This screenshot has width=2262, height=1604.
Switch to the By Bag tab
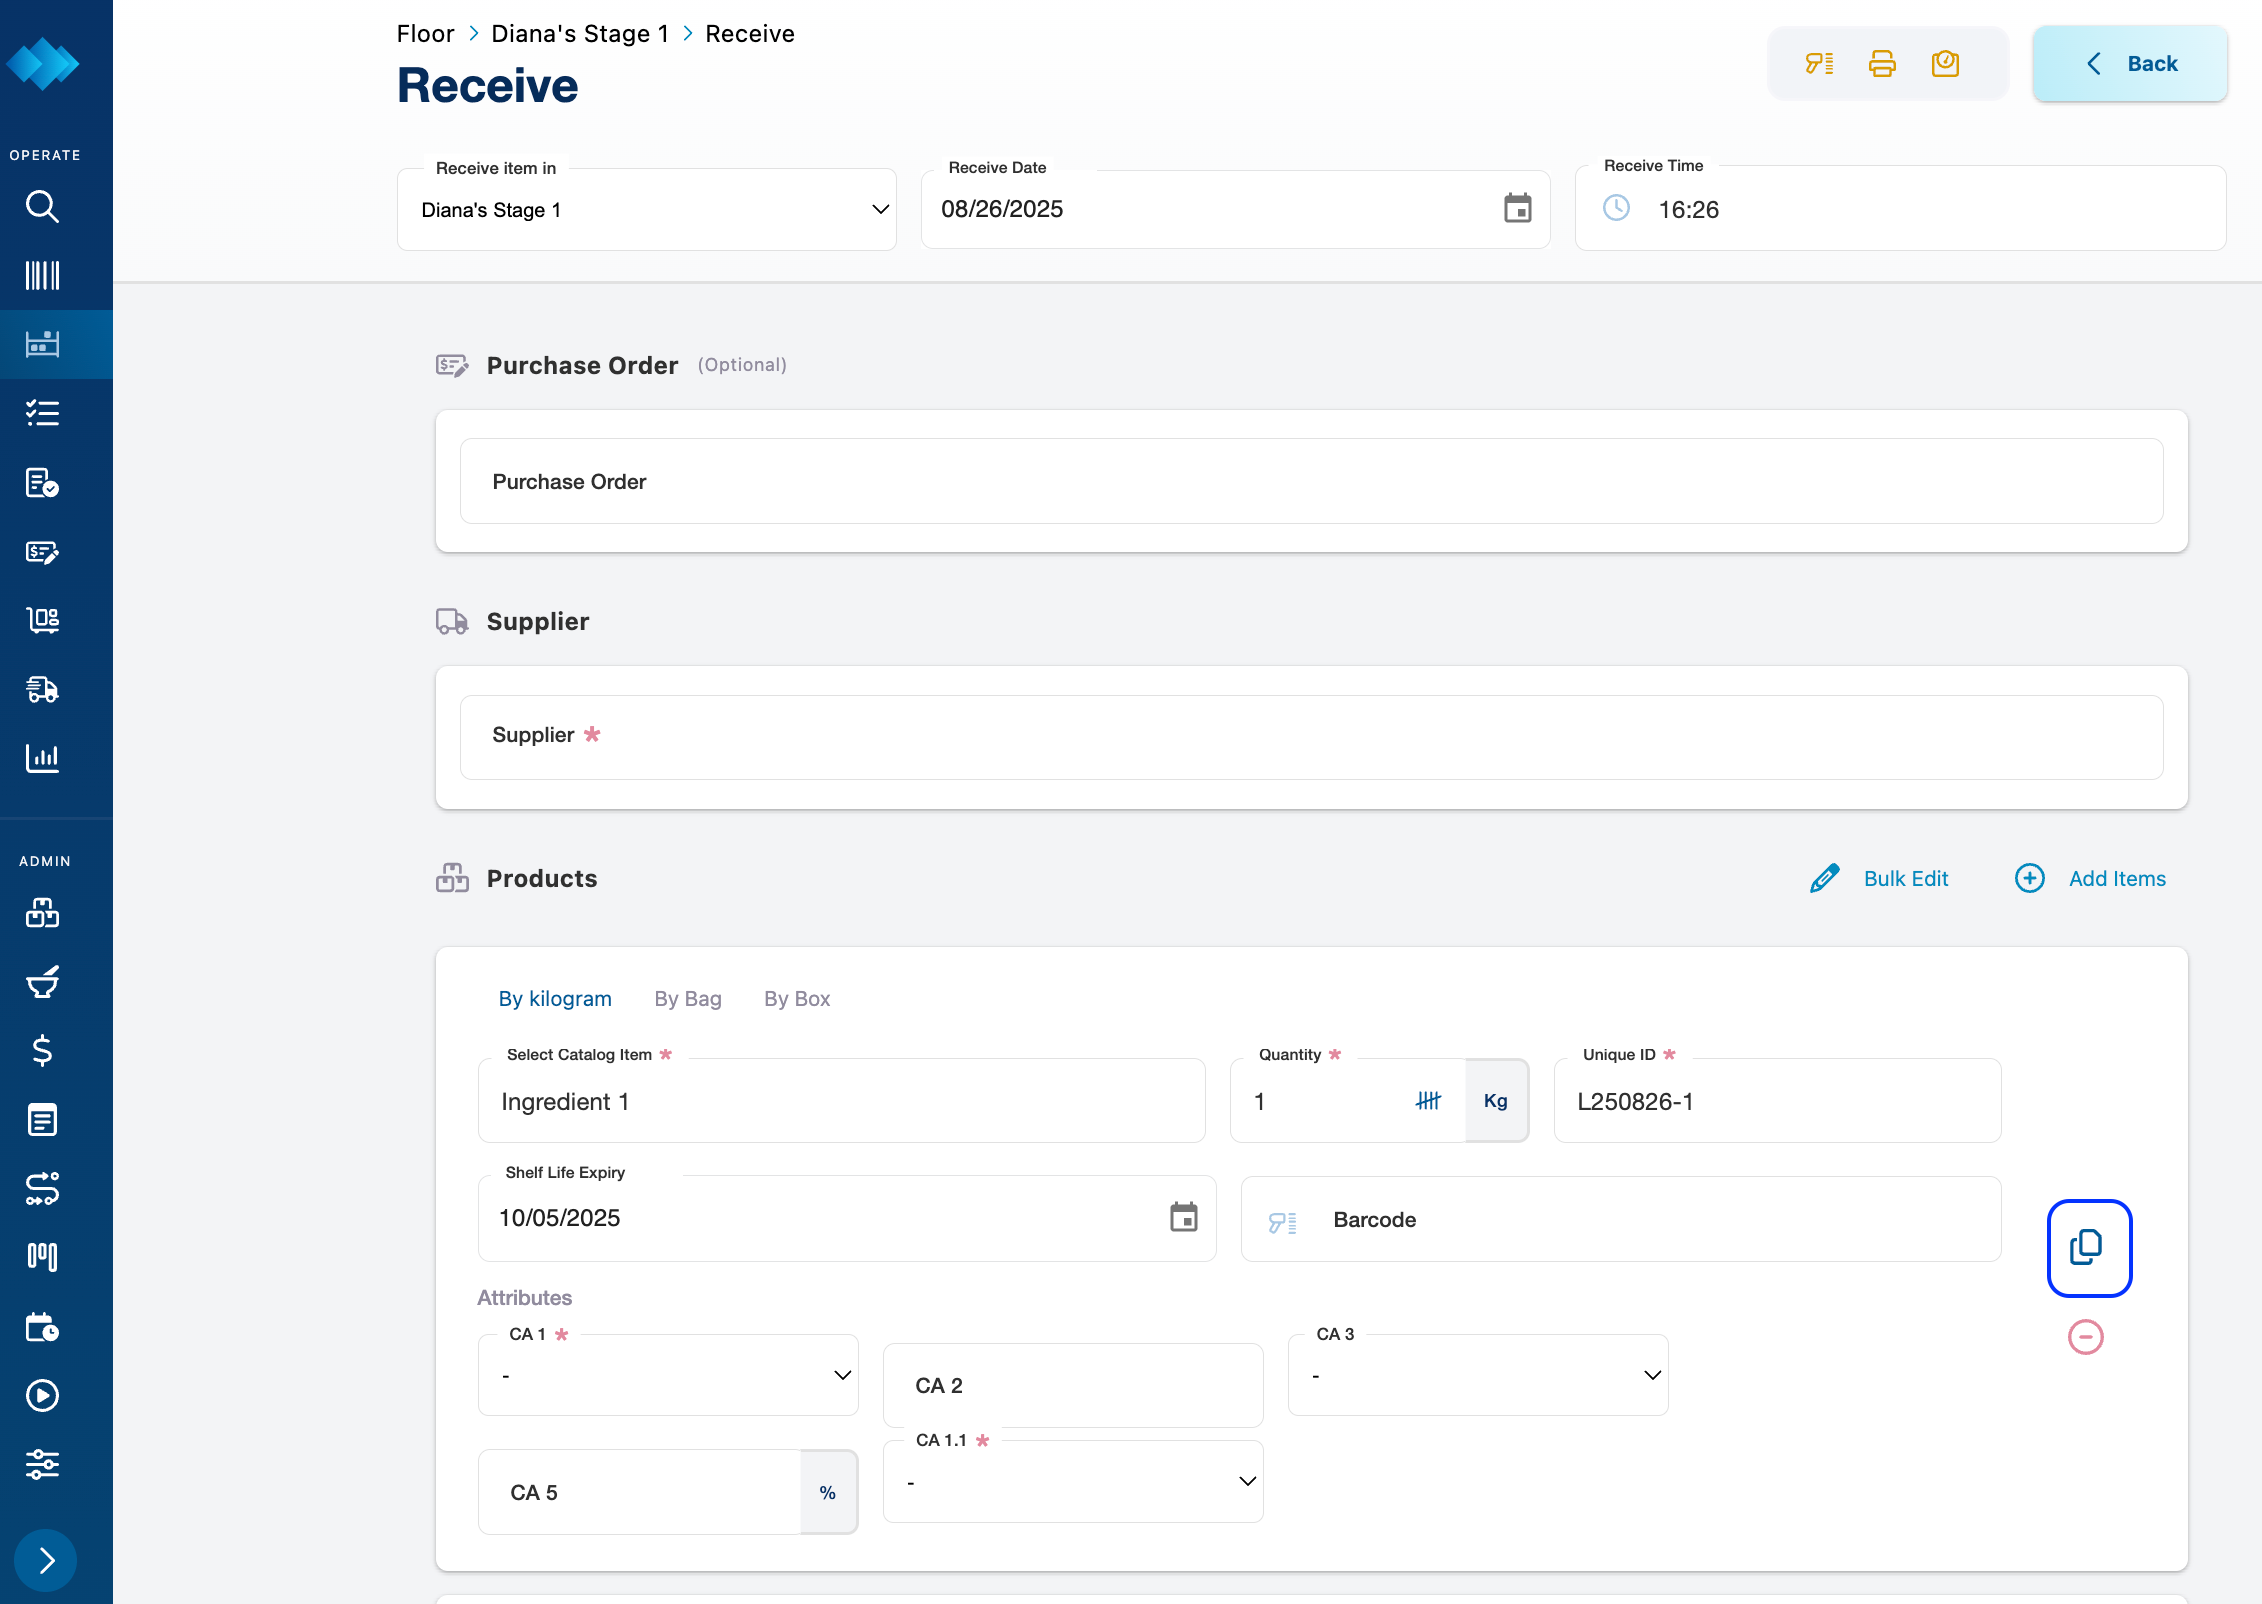tap(688, 999)
